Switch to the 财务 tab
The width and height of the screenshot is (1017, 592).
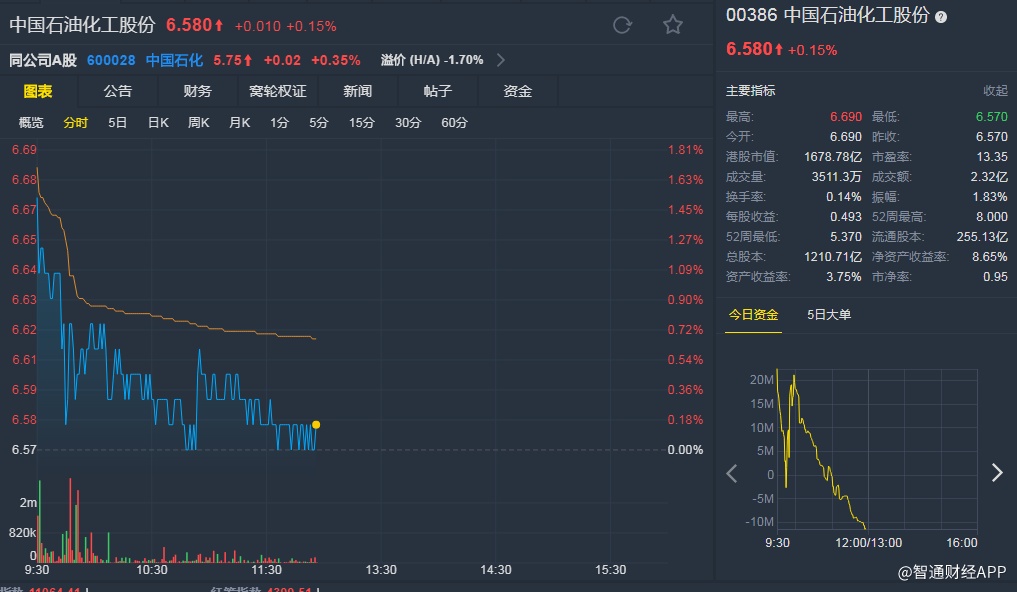198,91
